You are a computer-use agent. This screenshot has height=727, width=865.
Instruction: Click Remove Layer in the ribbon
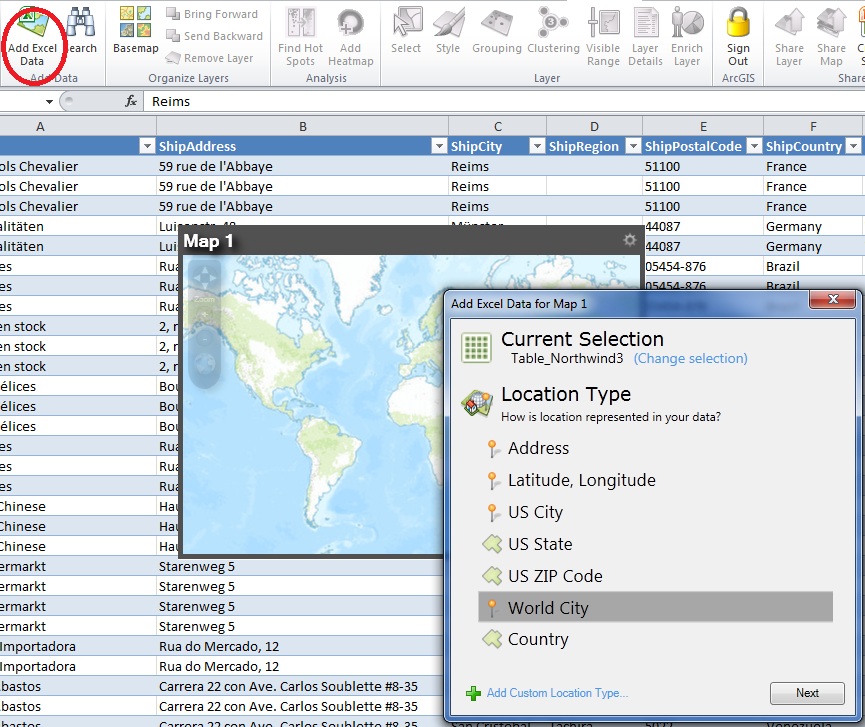[x=212, y=58]
